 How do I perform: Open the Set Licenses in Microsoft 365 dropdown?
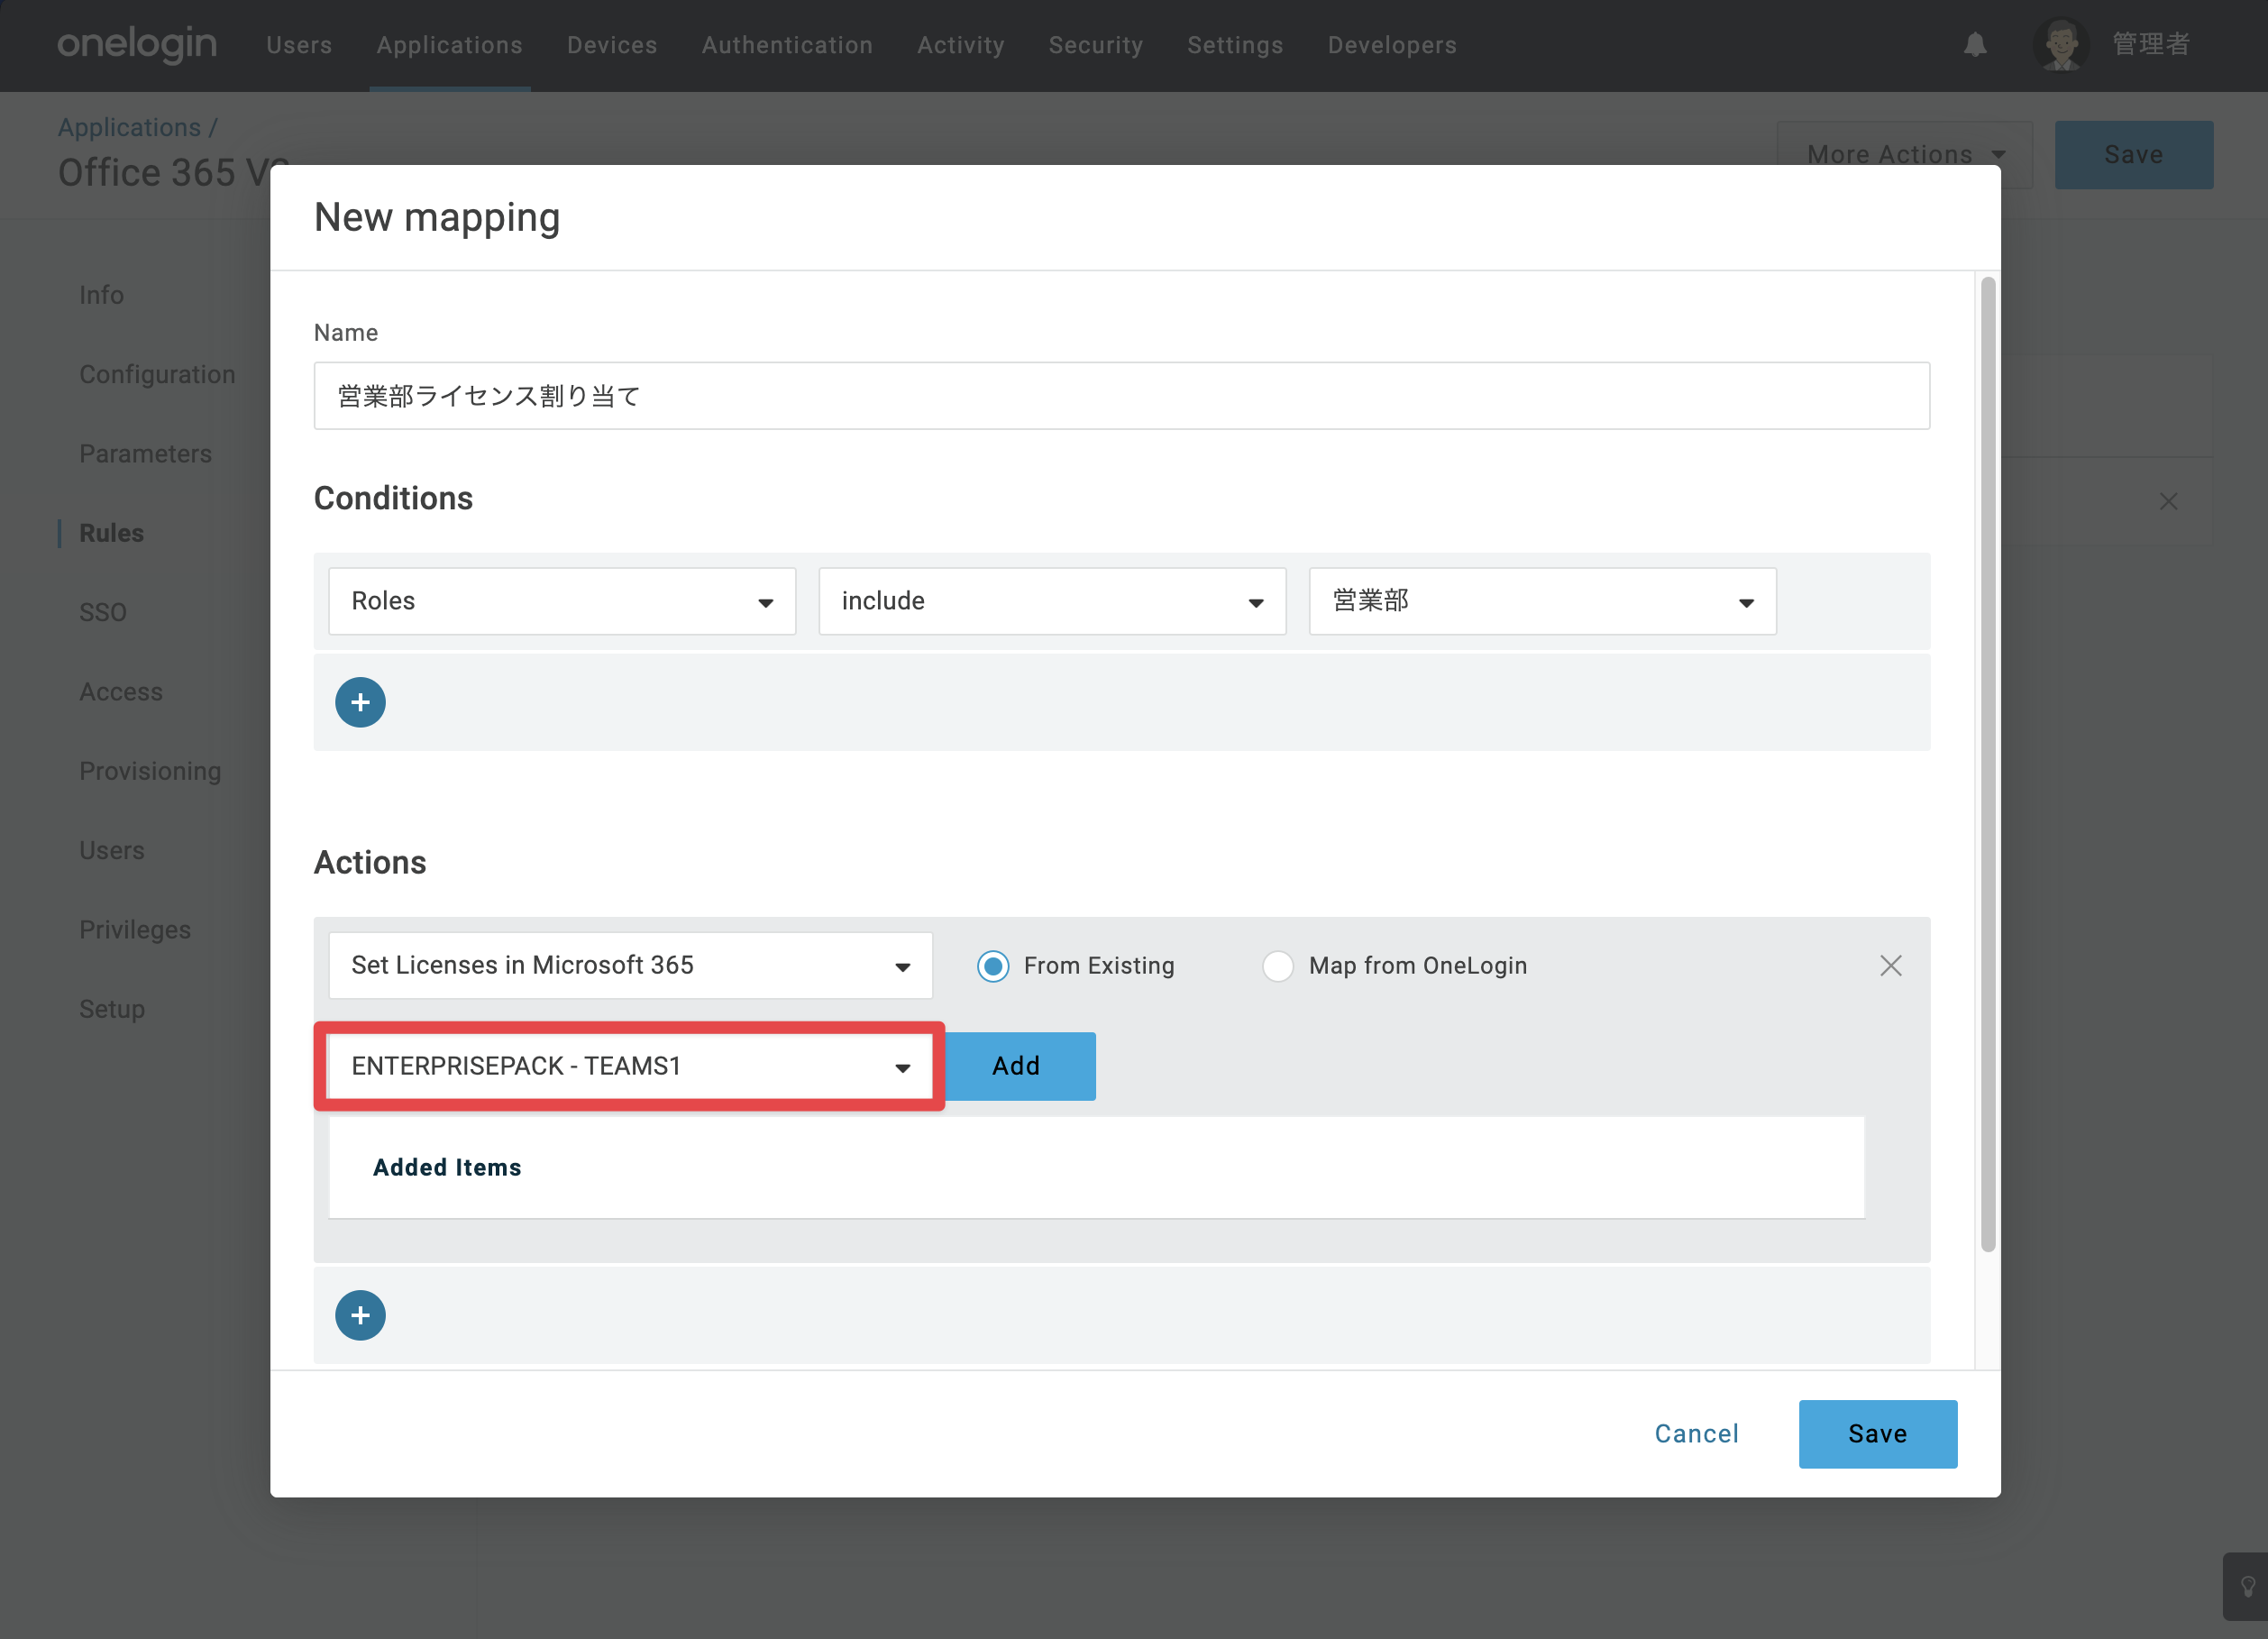point(630,966)
